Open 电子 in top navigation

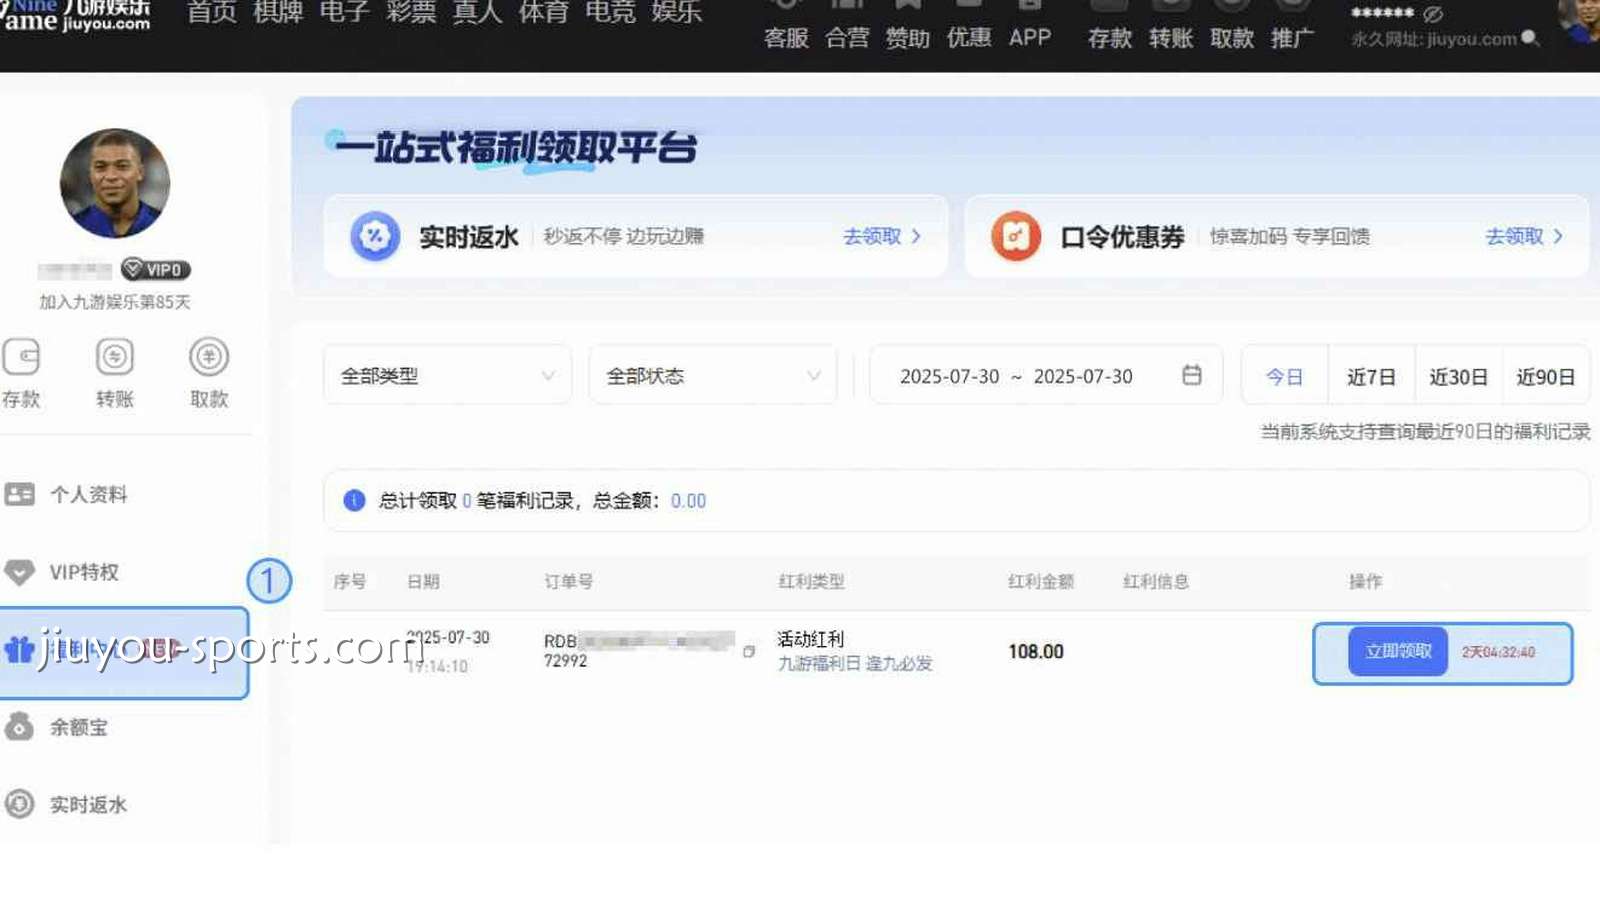click(x=344, y=12)
